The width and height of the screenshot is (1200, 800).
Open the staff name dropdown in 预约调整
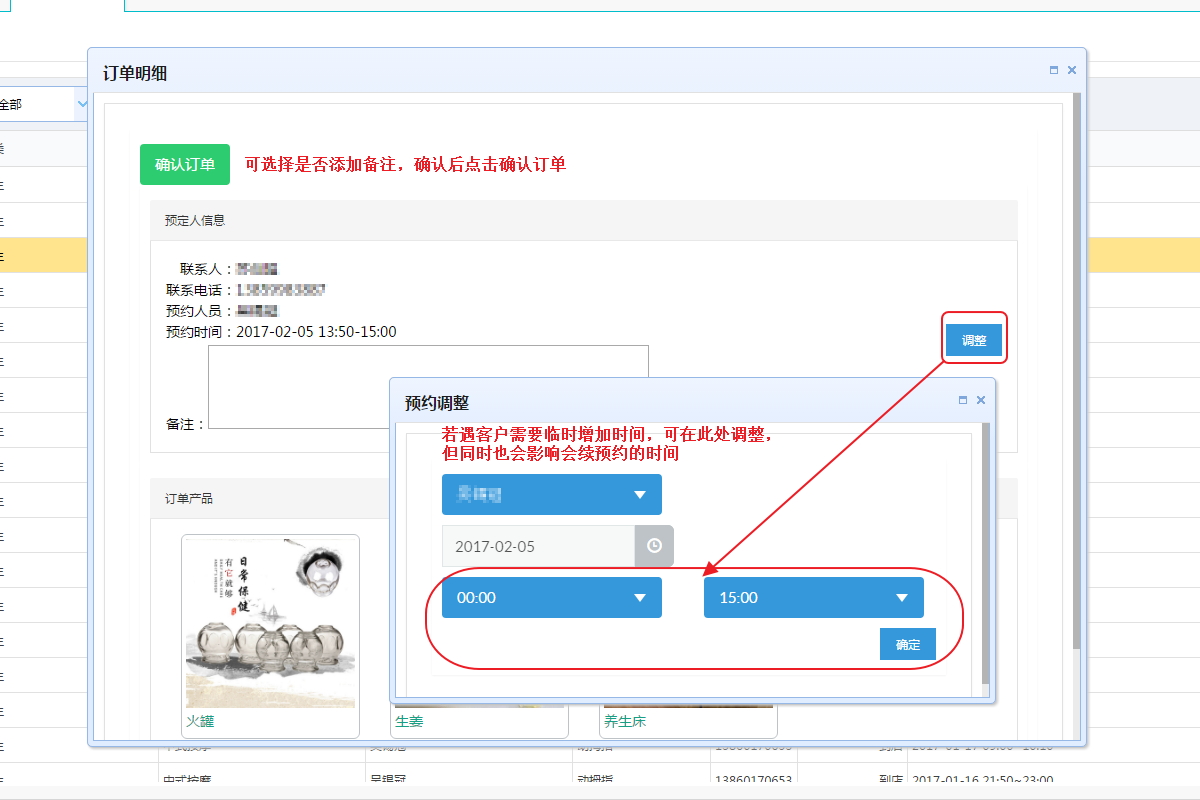point(552,495)
